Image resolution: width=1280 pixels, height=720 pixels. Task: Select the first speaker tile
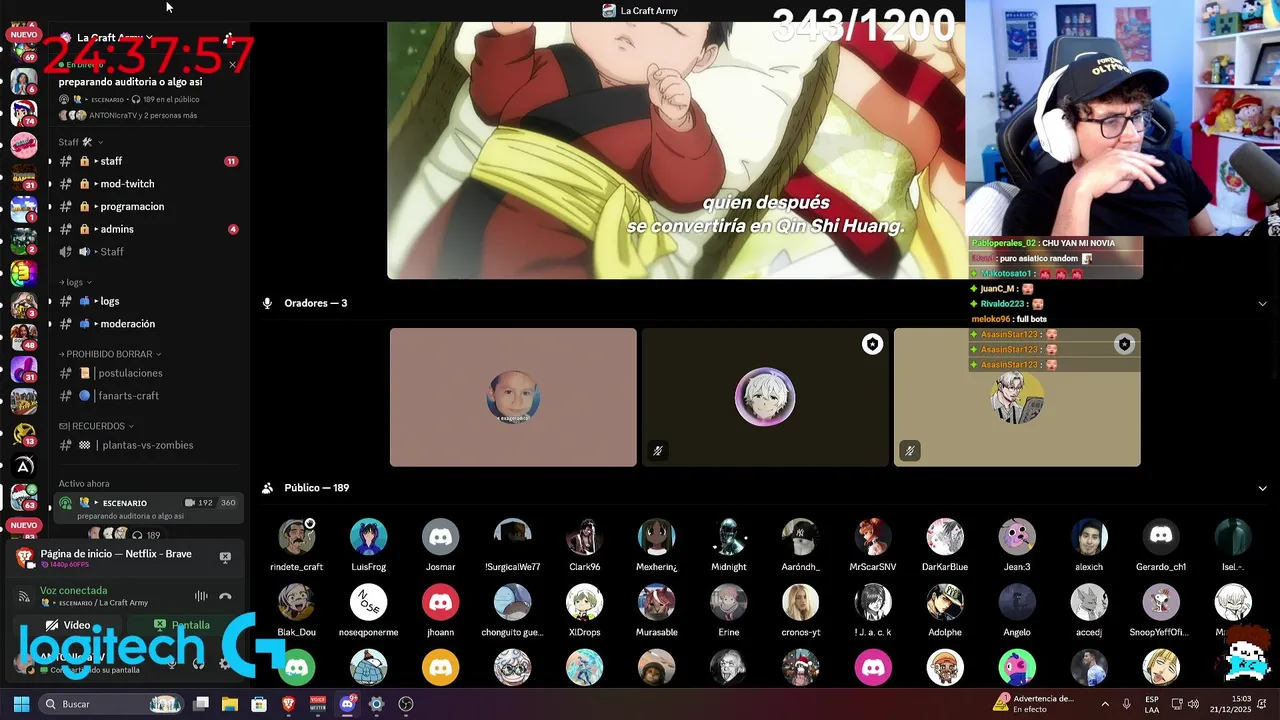point(513,397)
